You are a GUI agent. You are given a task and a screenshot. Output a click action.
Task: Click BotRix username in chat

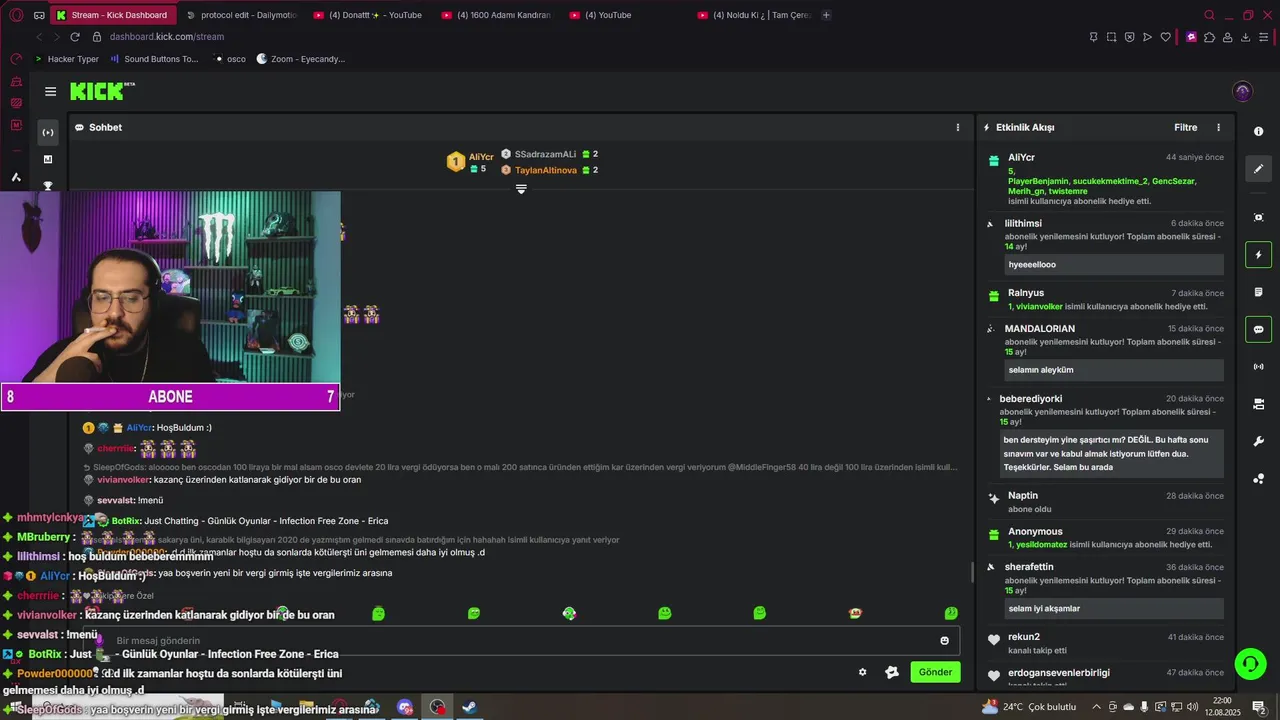click(126, 521)
